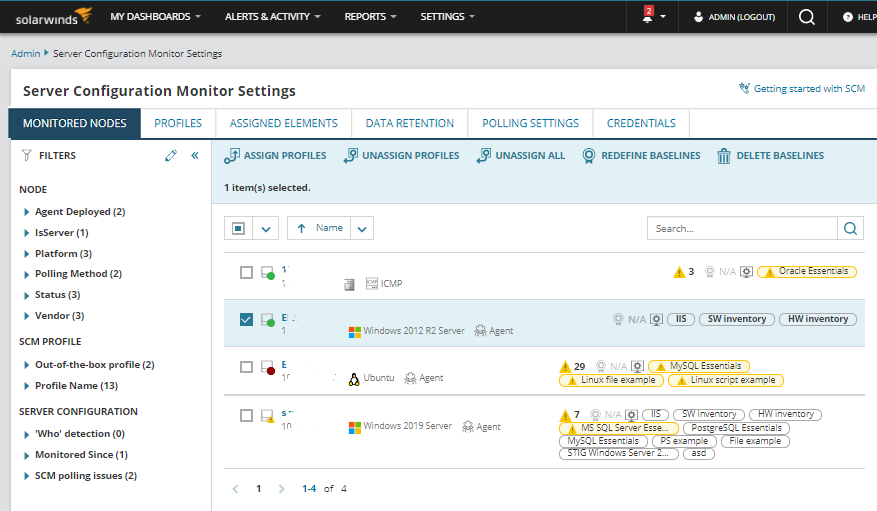The width and height of the screenshot is (877, 511).
Task: Expand the Profile Name filter group
Action: tap(27, 386)
